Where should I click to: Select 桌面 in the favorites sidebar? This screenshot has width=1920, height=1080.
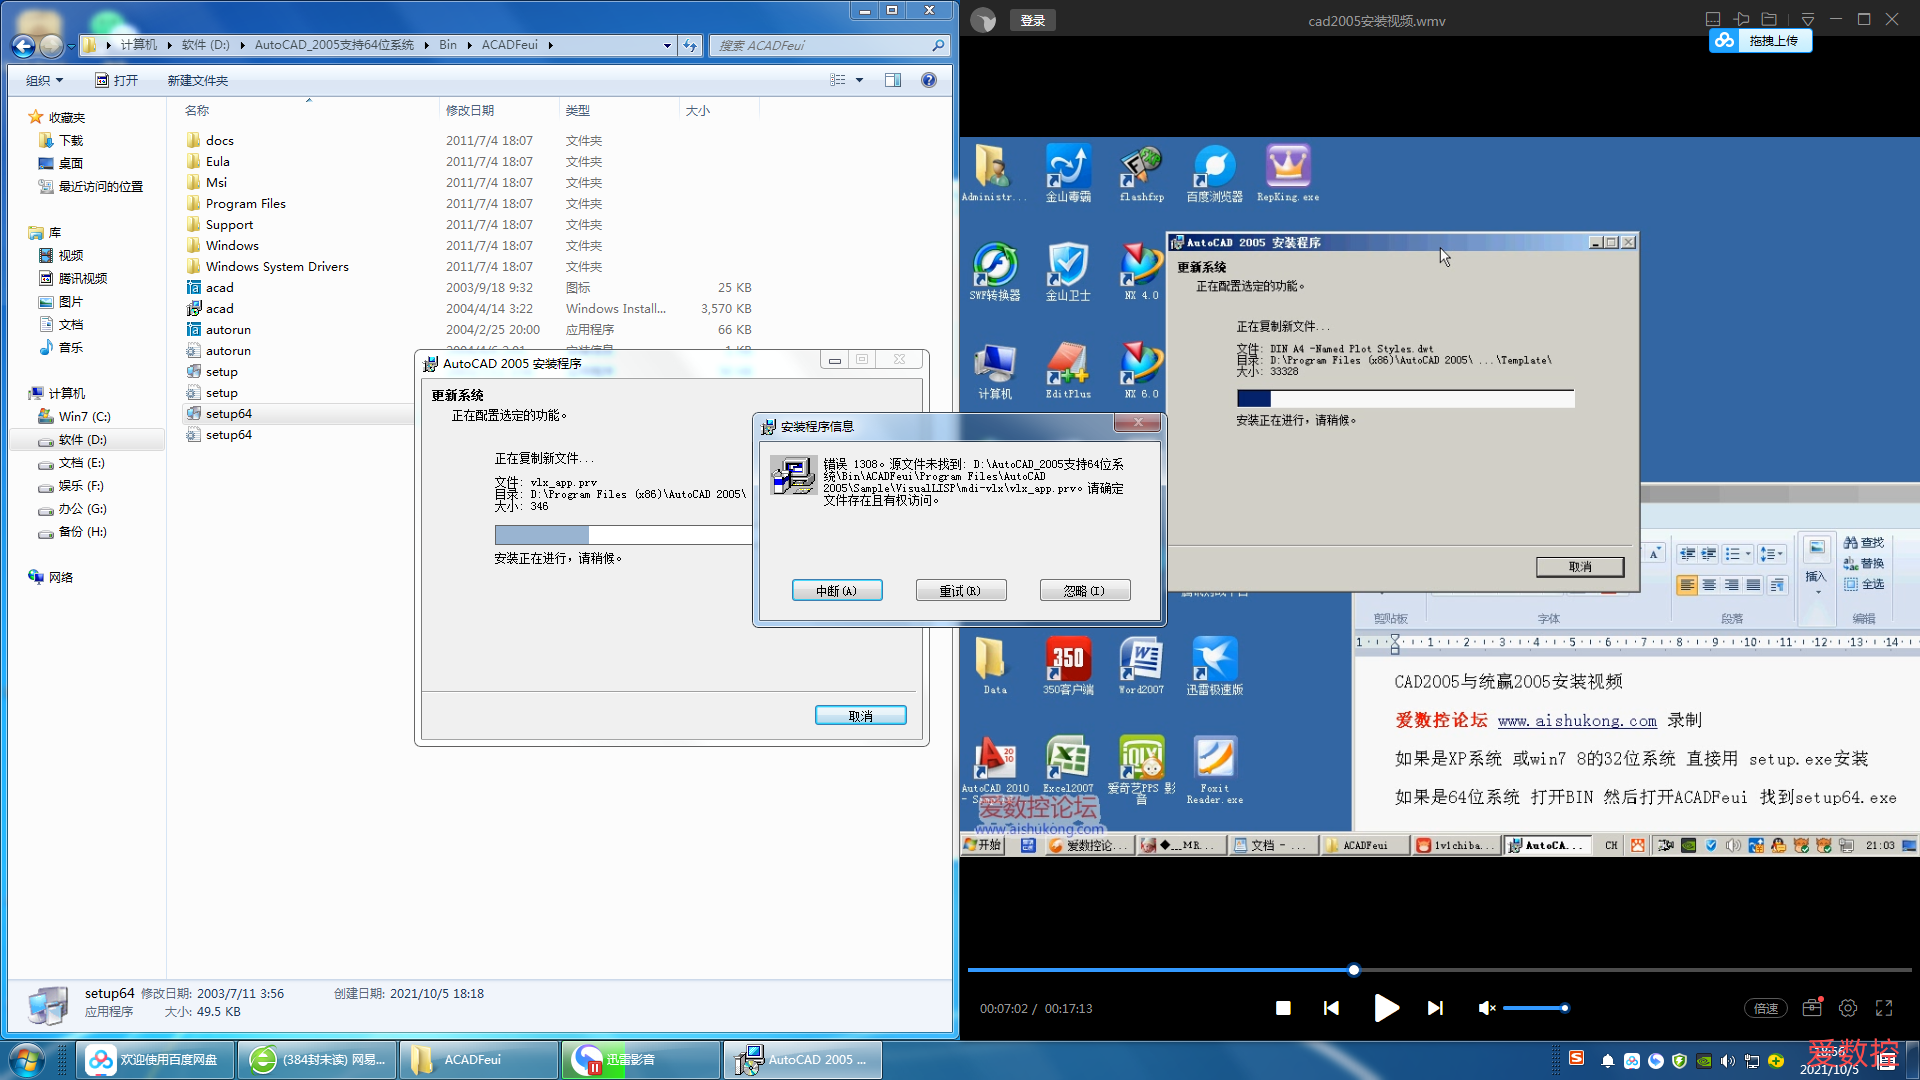click(71, 164)
